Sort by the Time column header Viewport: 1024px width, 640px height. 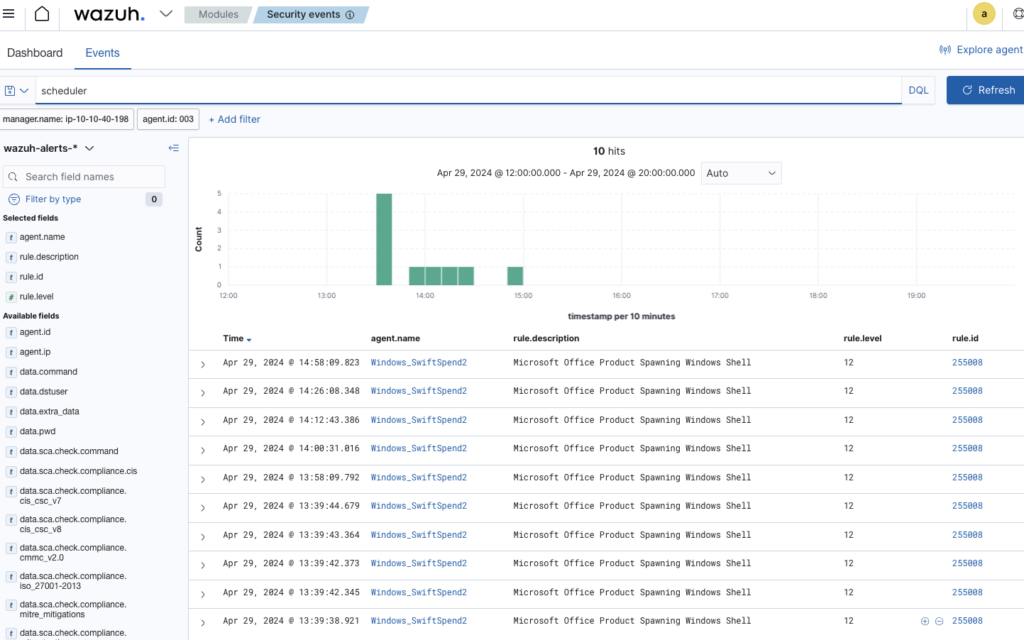click(236, 338)
